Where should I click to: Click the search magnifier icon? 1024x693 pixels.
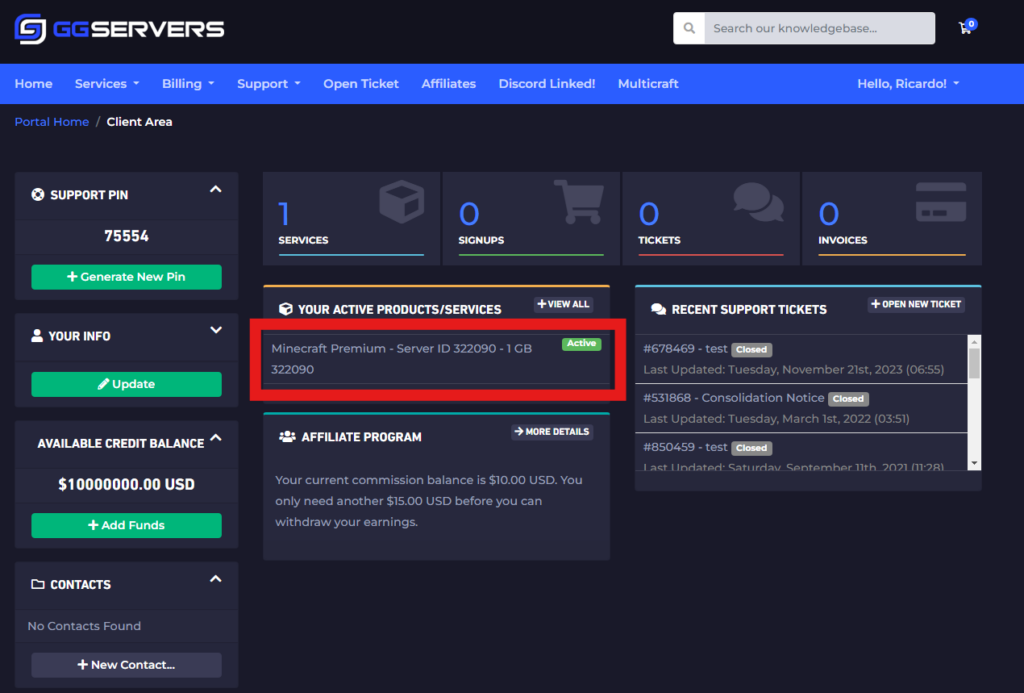pyautogui.click(x=689, y=29)
